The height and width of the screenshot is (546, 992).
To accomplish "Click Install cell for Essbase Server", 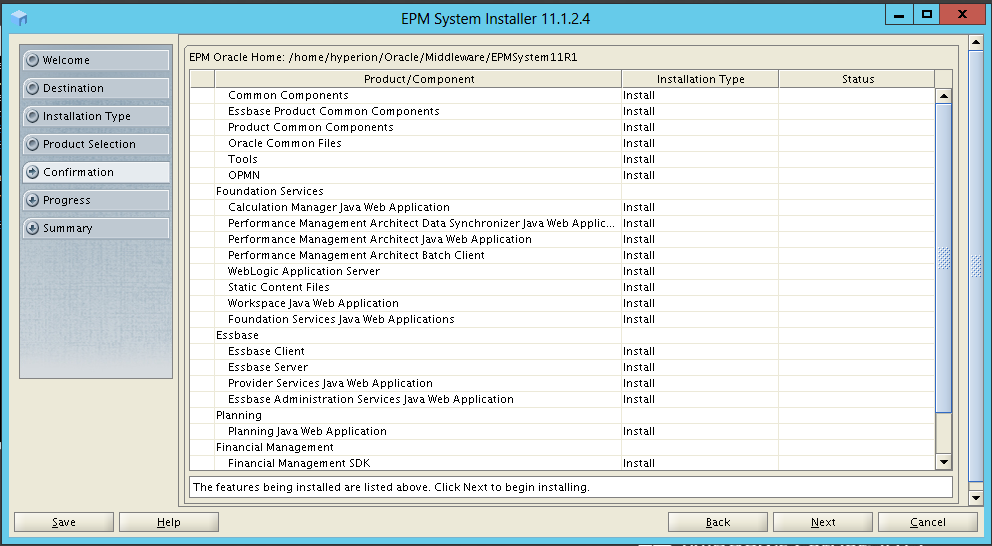I will (700, 368).
